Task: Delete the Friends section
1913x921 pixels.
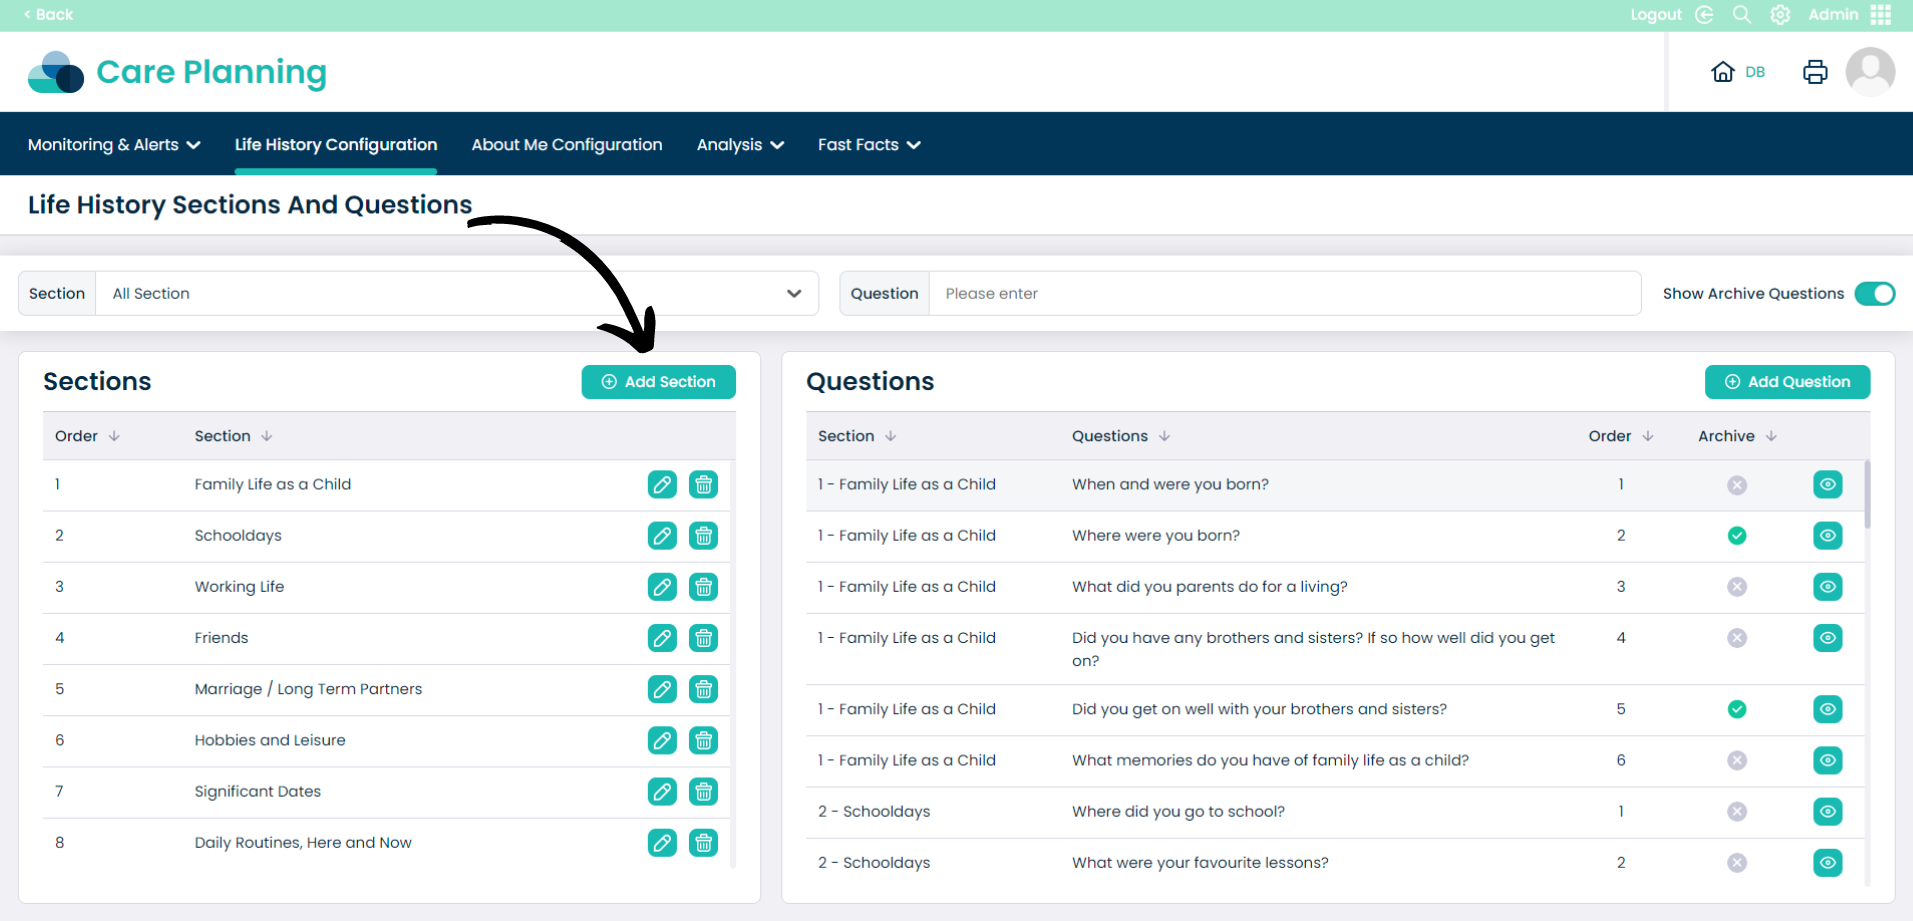Action: tap(704, 638)
